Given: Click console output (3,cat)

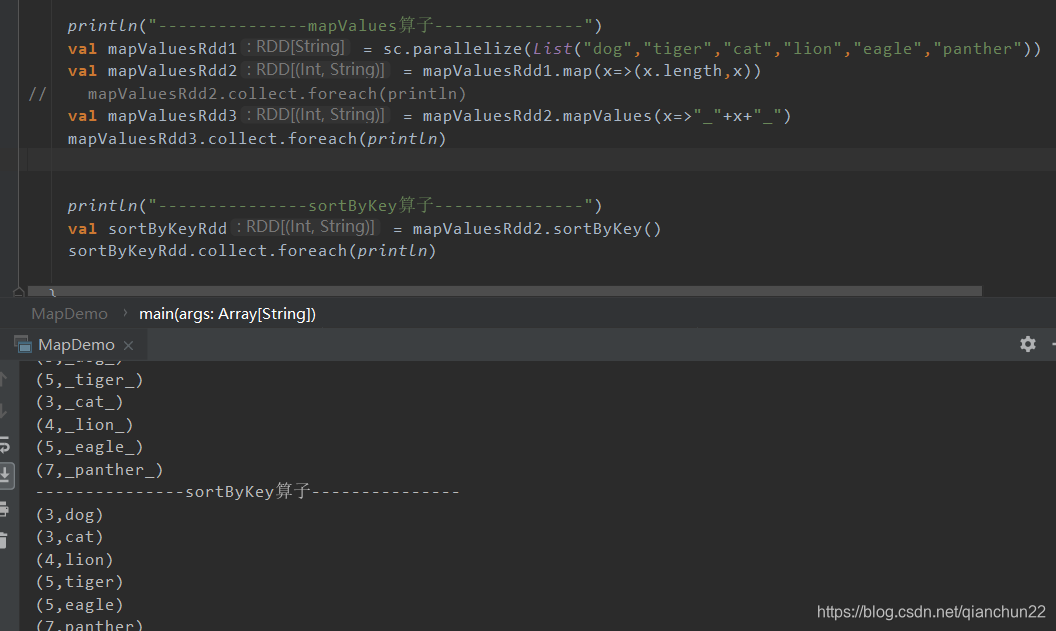Looking at the screenshot, I should (69, 537).
